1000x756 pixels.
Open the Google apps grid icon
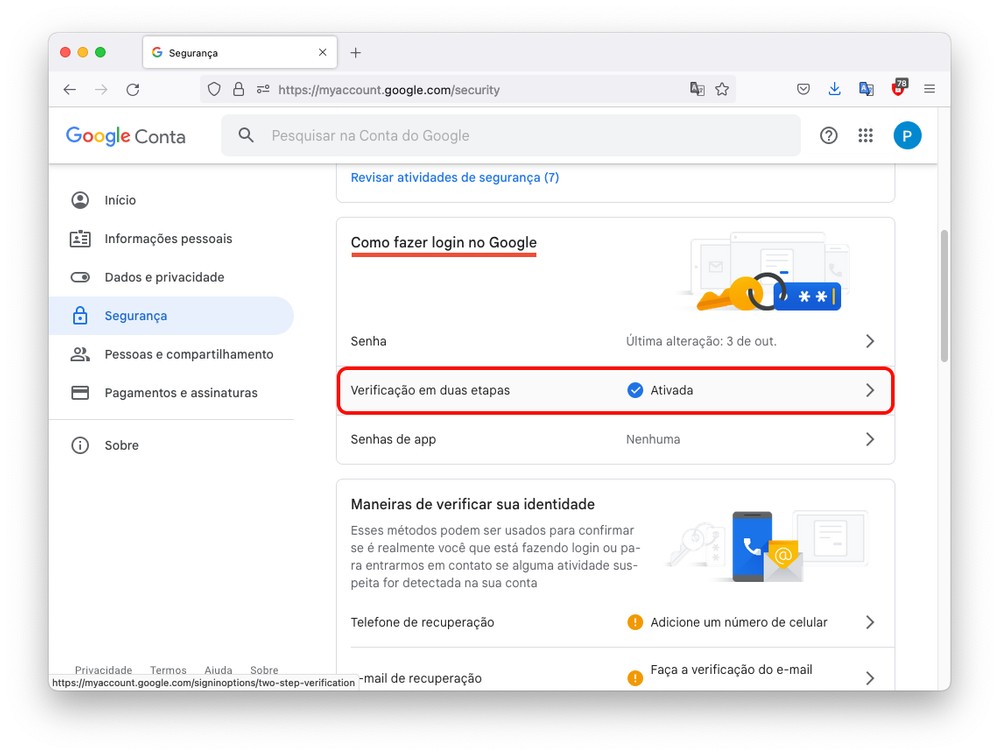866,136
